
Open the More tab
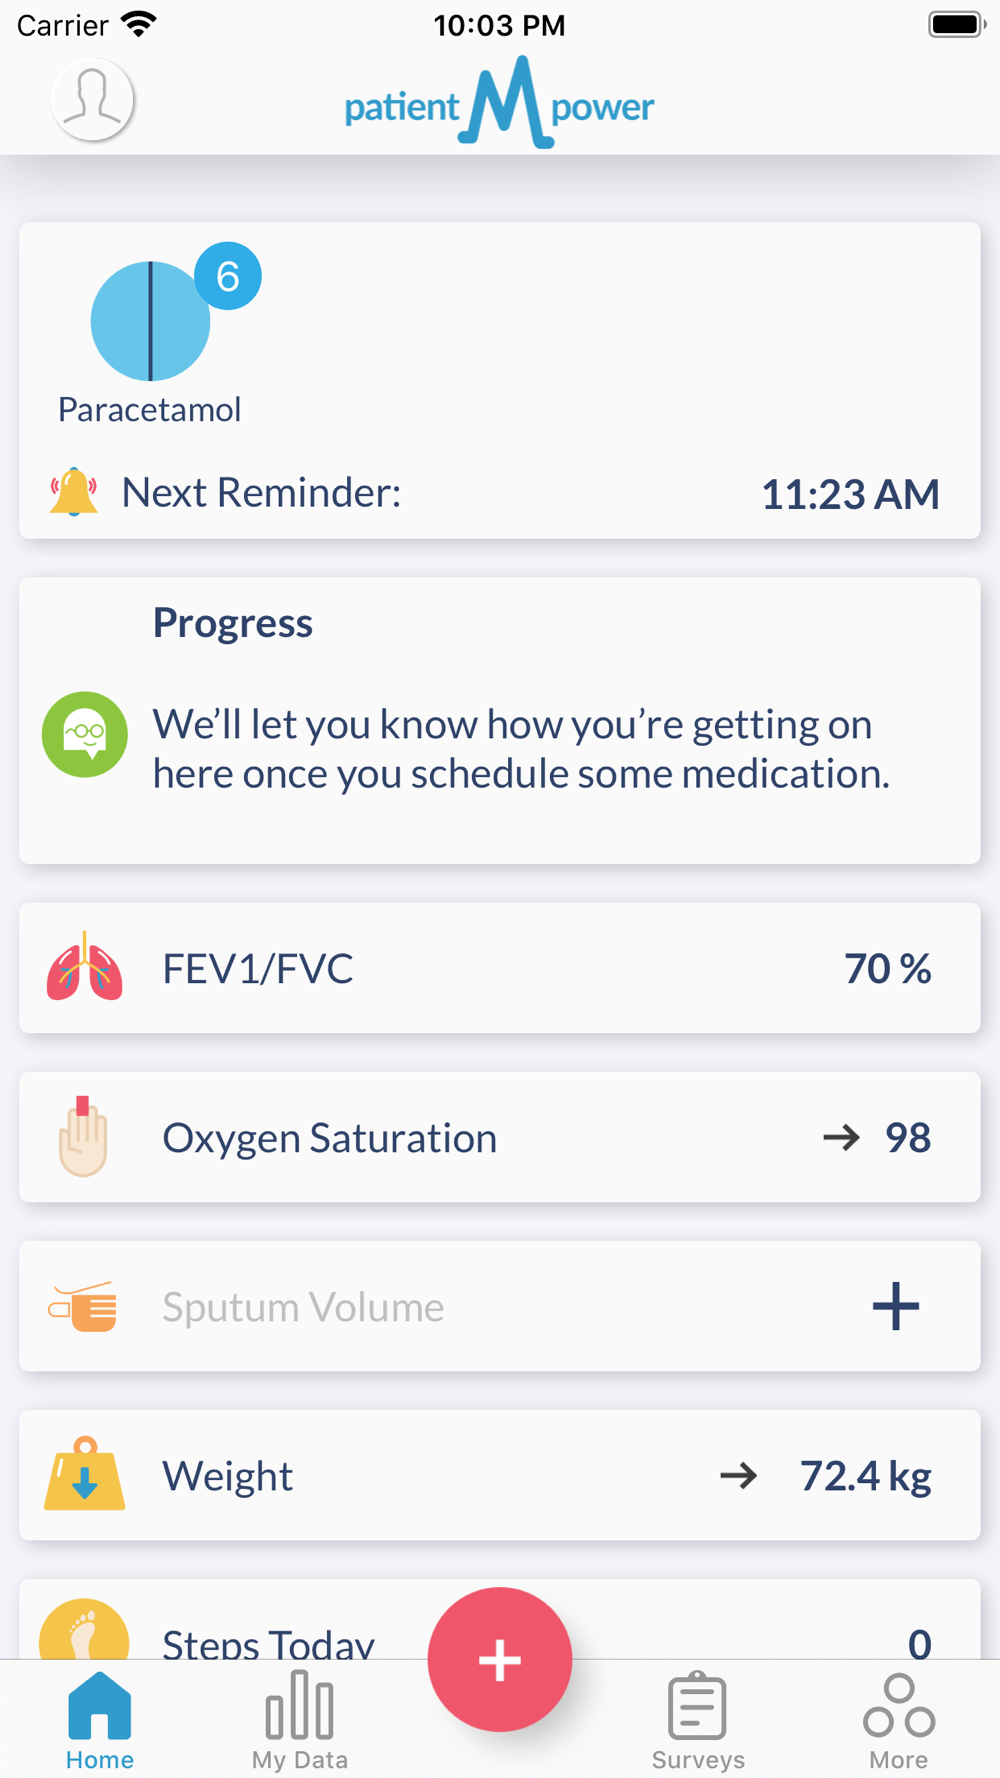point(899,1721)
